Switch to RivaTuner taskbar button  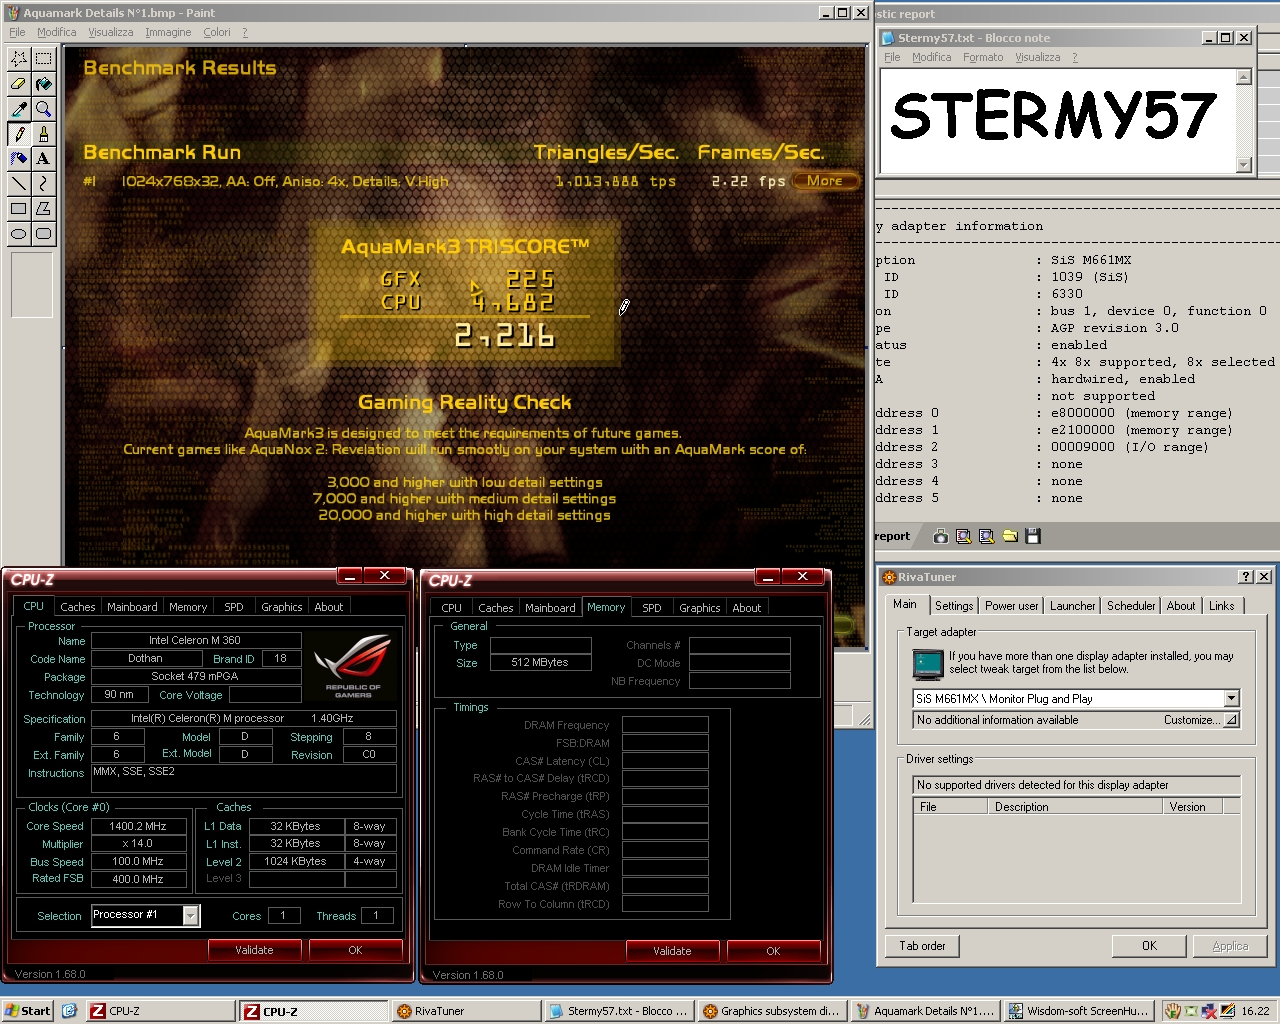tap(466, 1011)
